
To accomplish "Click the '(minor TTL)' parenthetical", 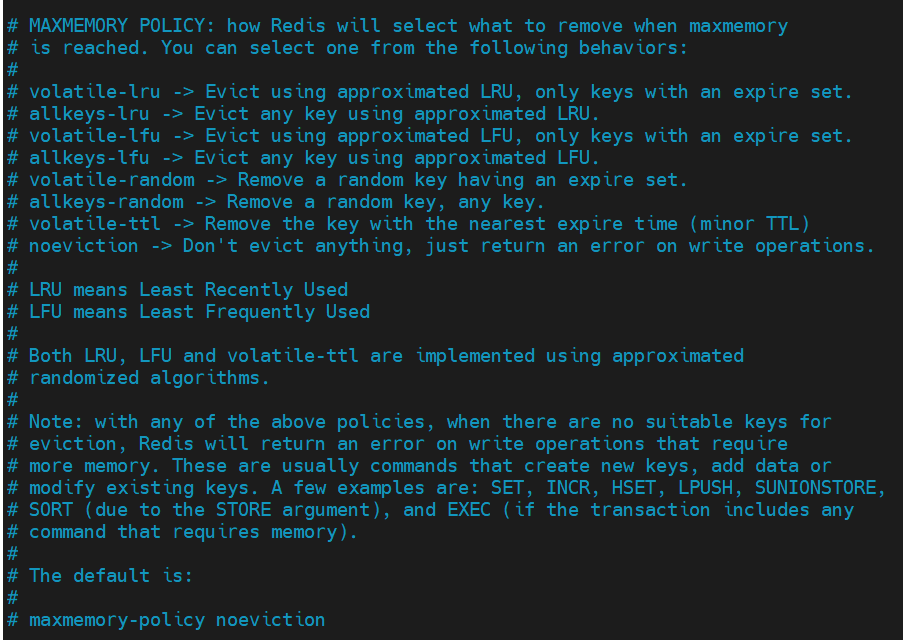I will (x=749, y=224).
